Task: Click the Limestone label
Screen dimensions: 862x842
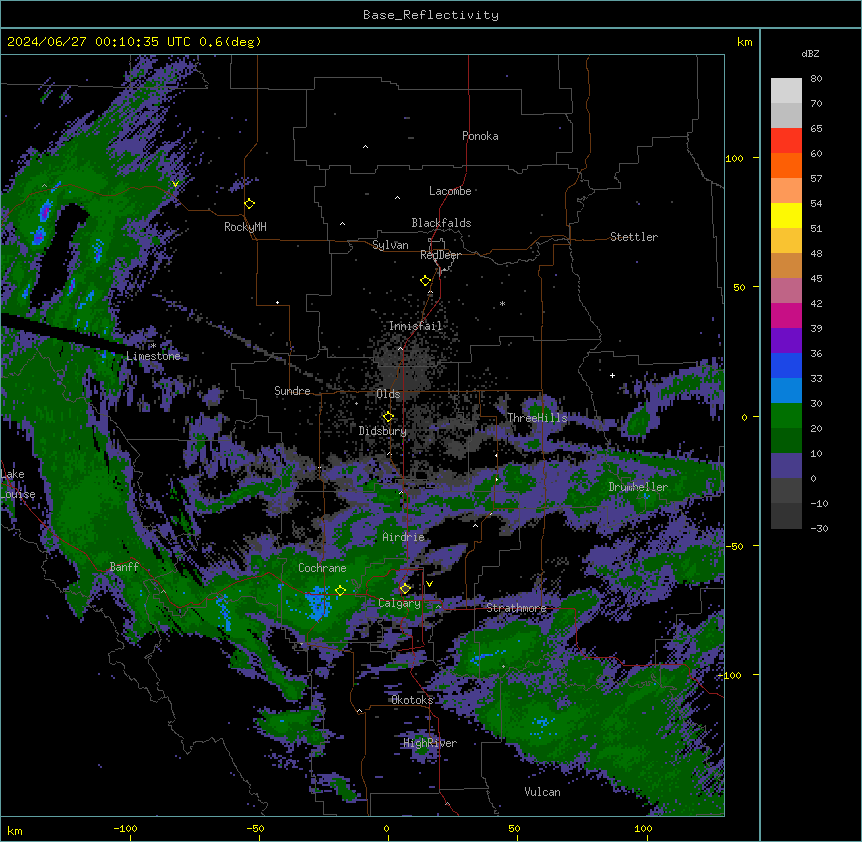Action: point(153,356)
